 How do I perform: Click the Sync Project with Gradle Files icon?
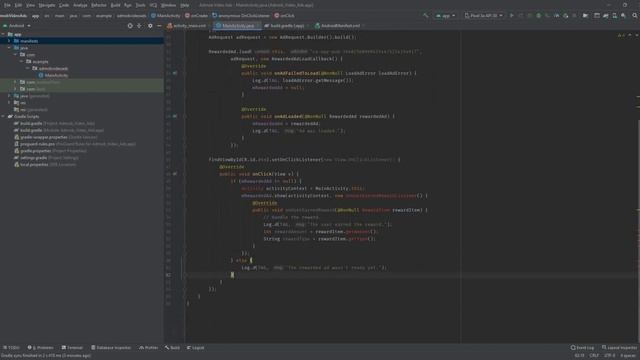[606, 16]
